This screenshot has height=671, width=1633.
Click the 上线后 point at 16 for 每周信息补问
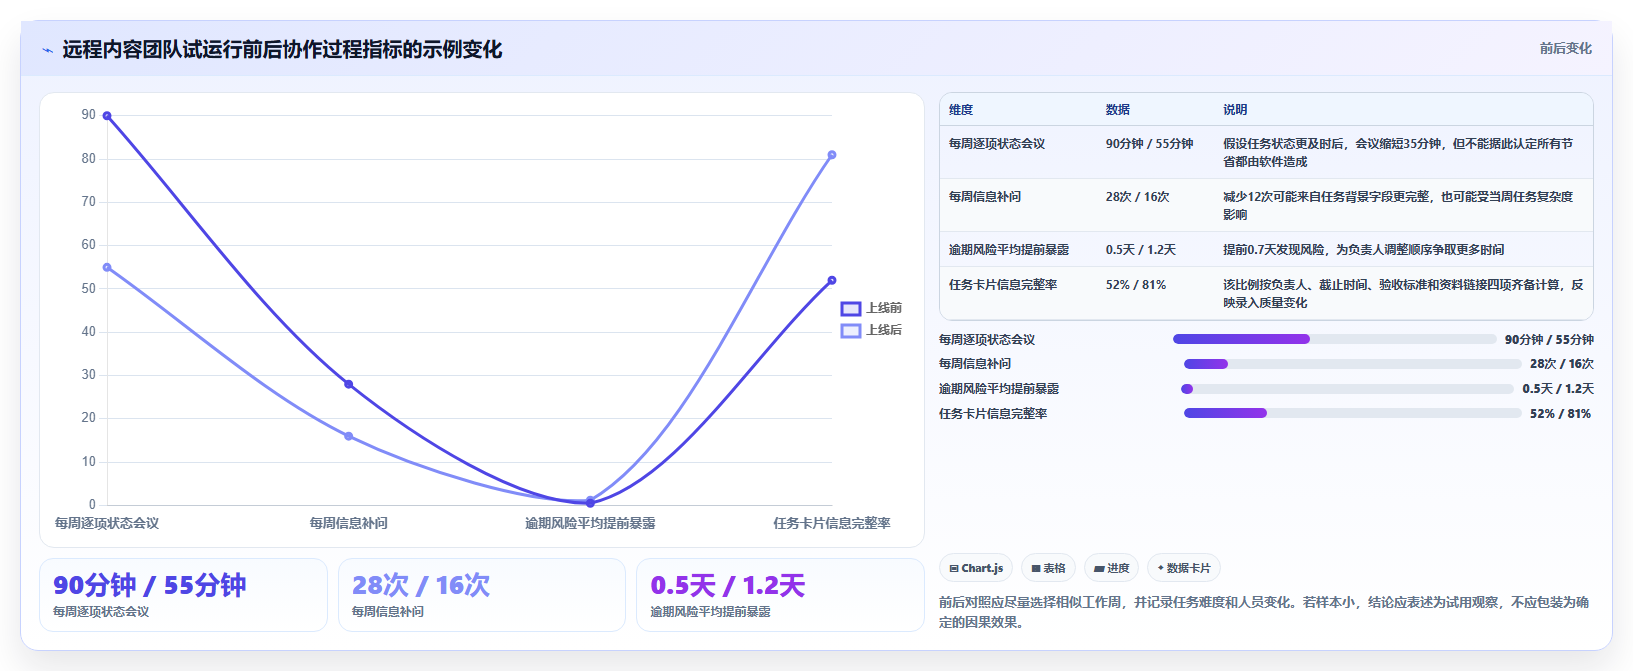click(349, 436)
